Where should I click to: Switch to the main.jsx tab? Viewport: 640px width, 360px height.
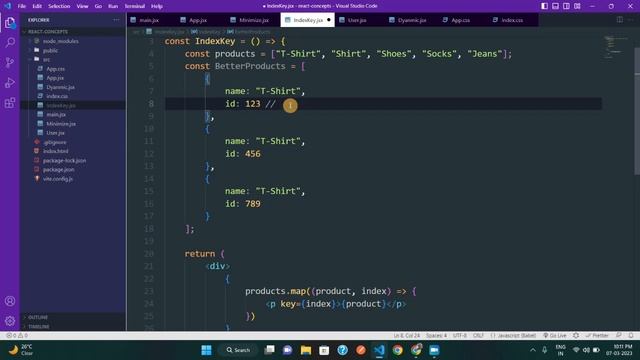[149, 20]
